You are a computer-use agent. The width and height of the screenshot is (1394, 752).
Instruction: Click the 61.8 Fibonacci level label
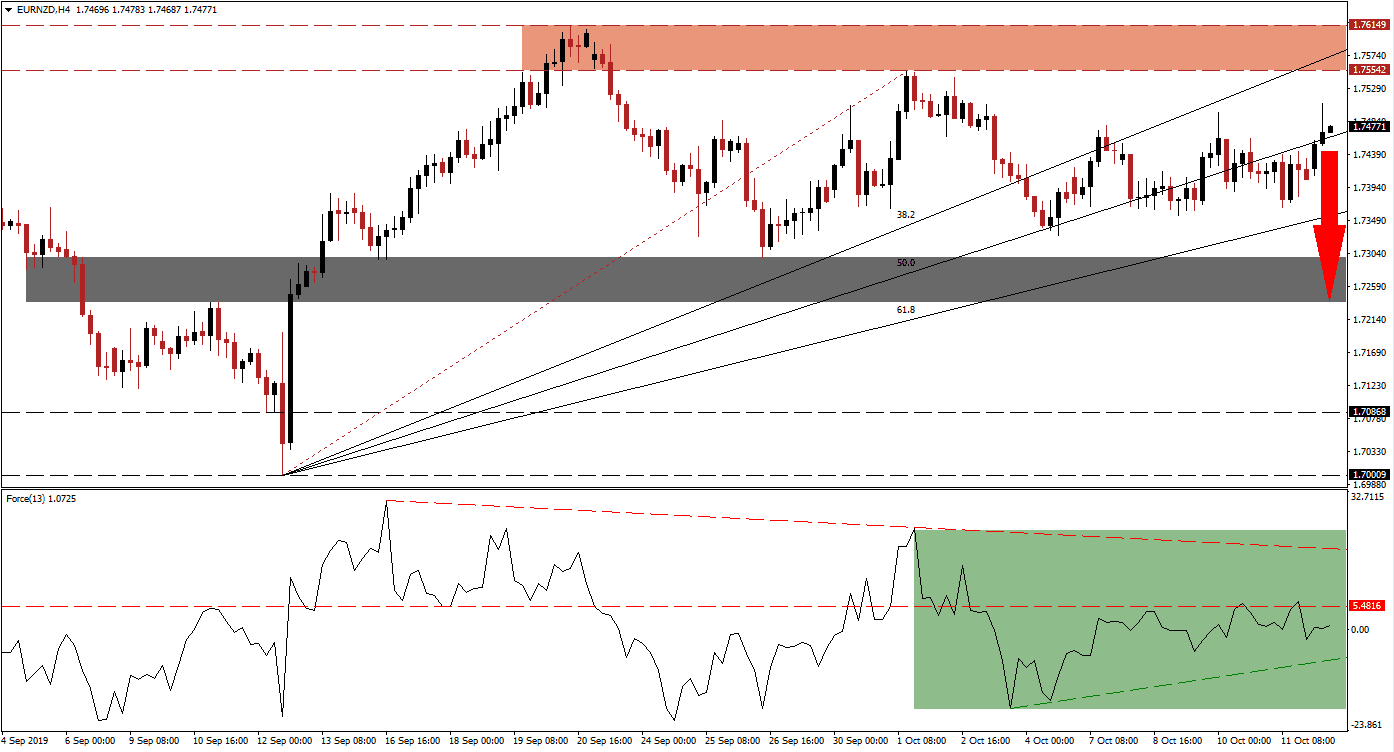click(x=906, y=311)
